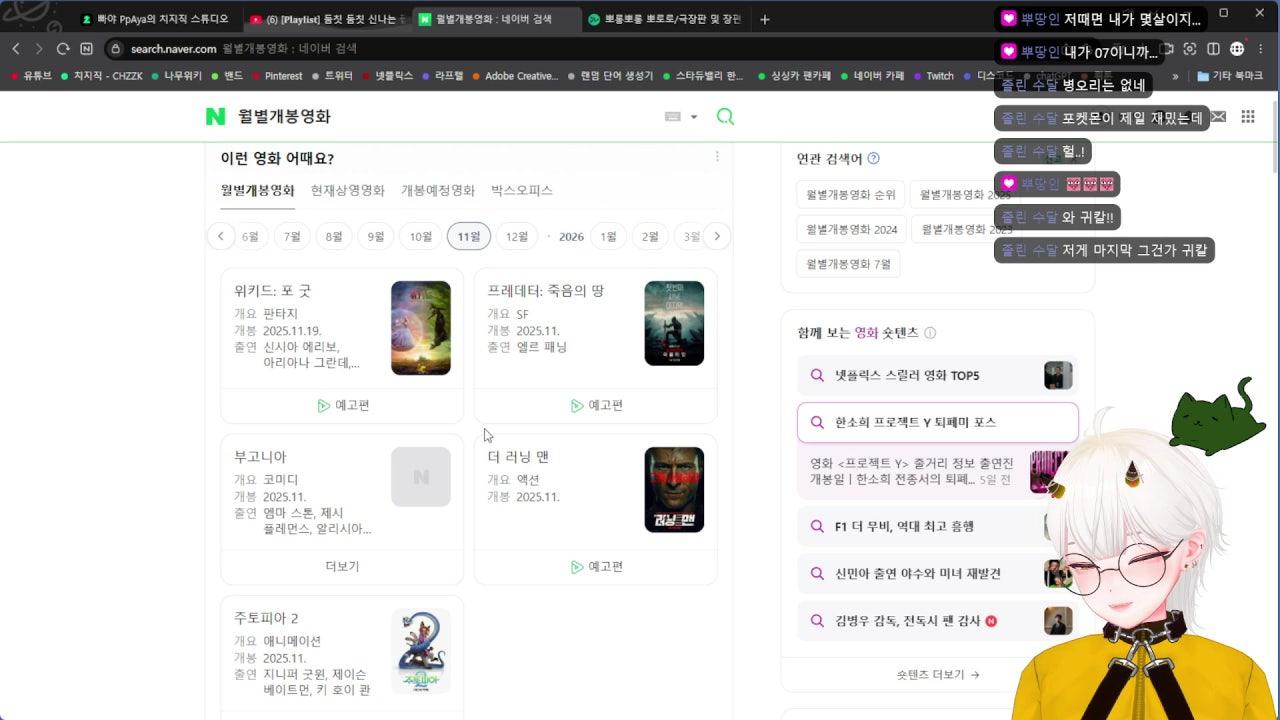
Task: Switch to the Playlist YouTube browser tab
Action: pyautogui.click(x=328, y=19)
